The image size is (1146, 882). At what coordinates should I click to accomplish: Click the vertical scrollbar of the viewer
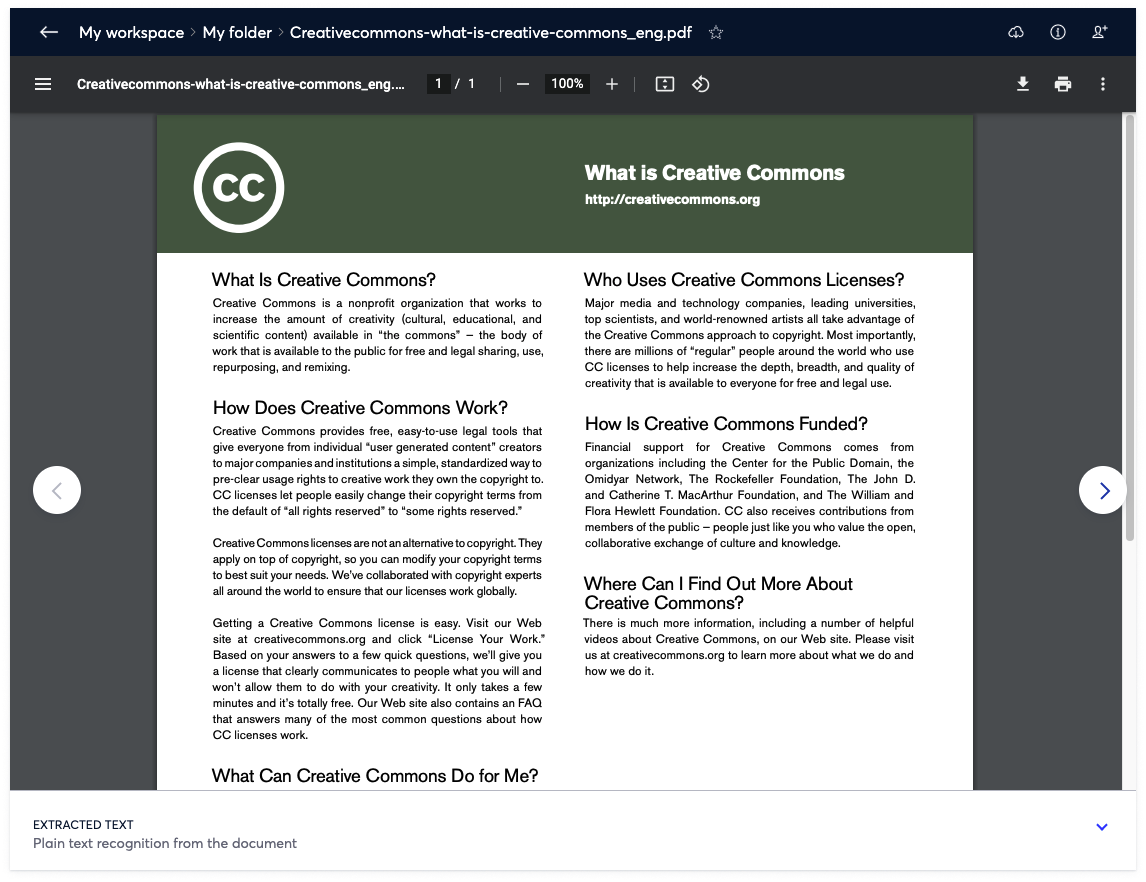pyautogui.click(x=1130, y=327)
